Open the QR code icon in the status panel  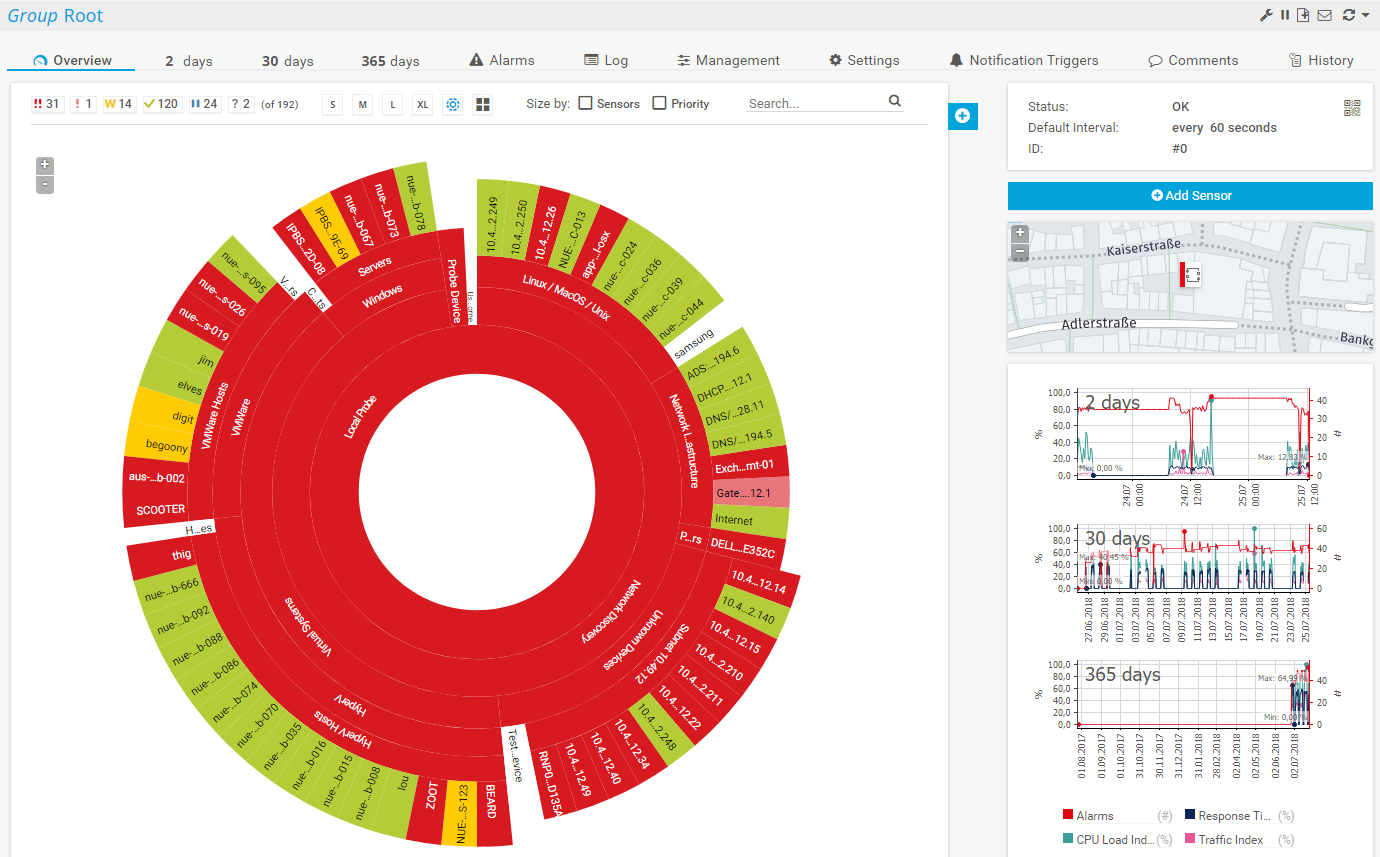click(1352, 108)
